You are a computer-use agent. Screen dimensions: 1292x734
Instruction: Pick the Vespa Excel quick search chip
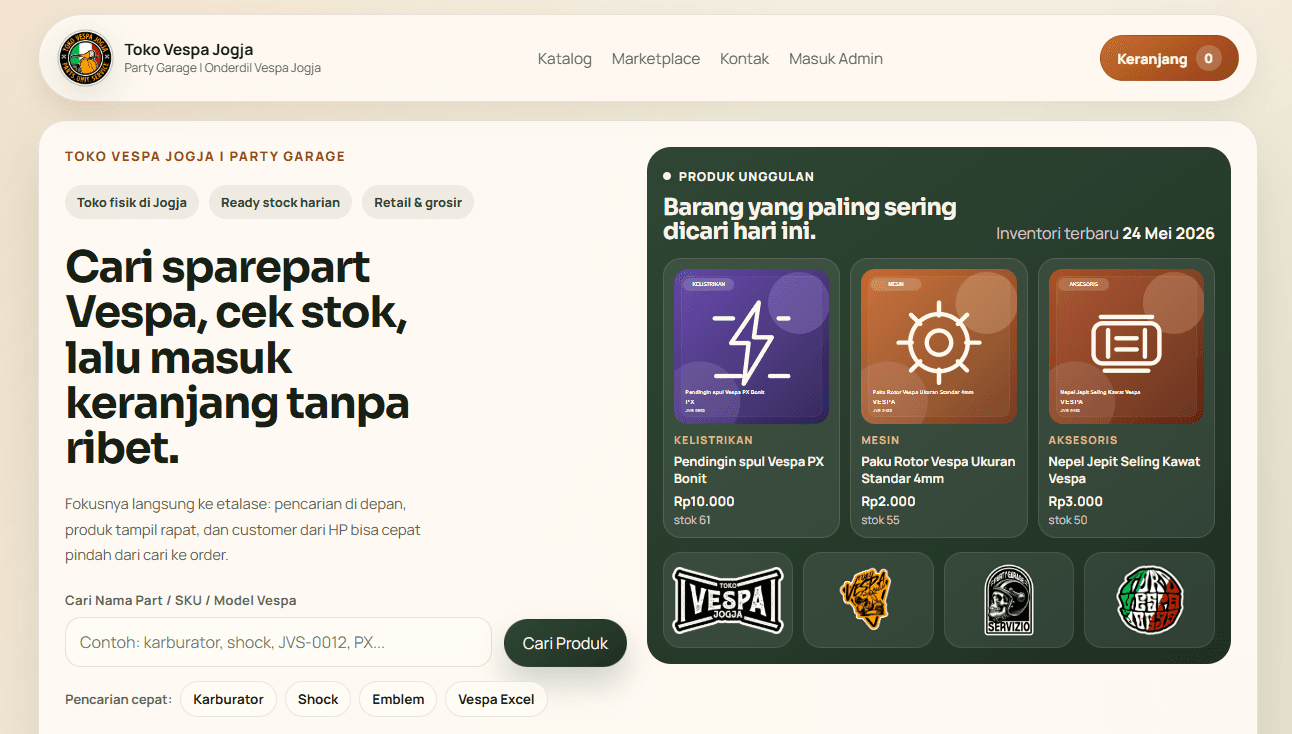pos(496,699)
